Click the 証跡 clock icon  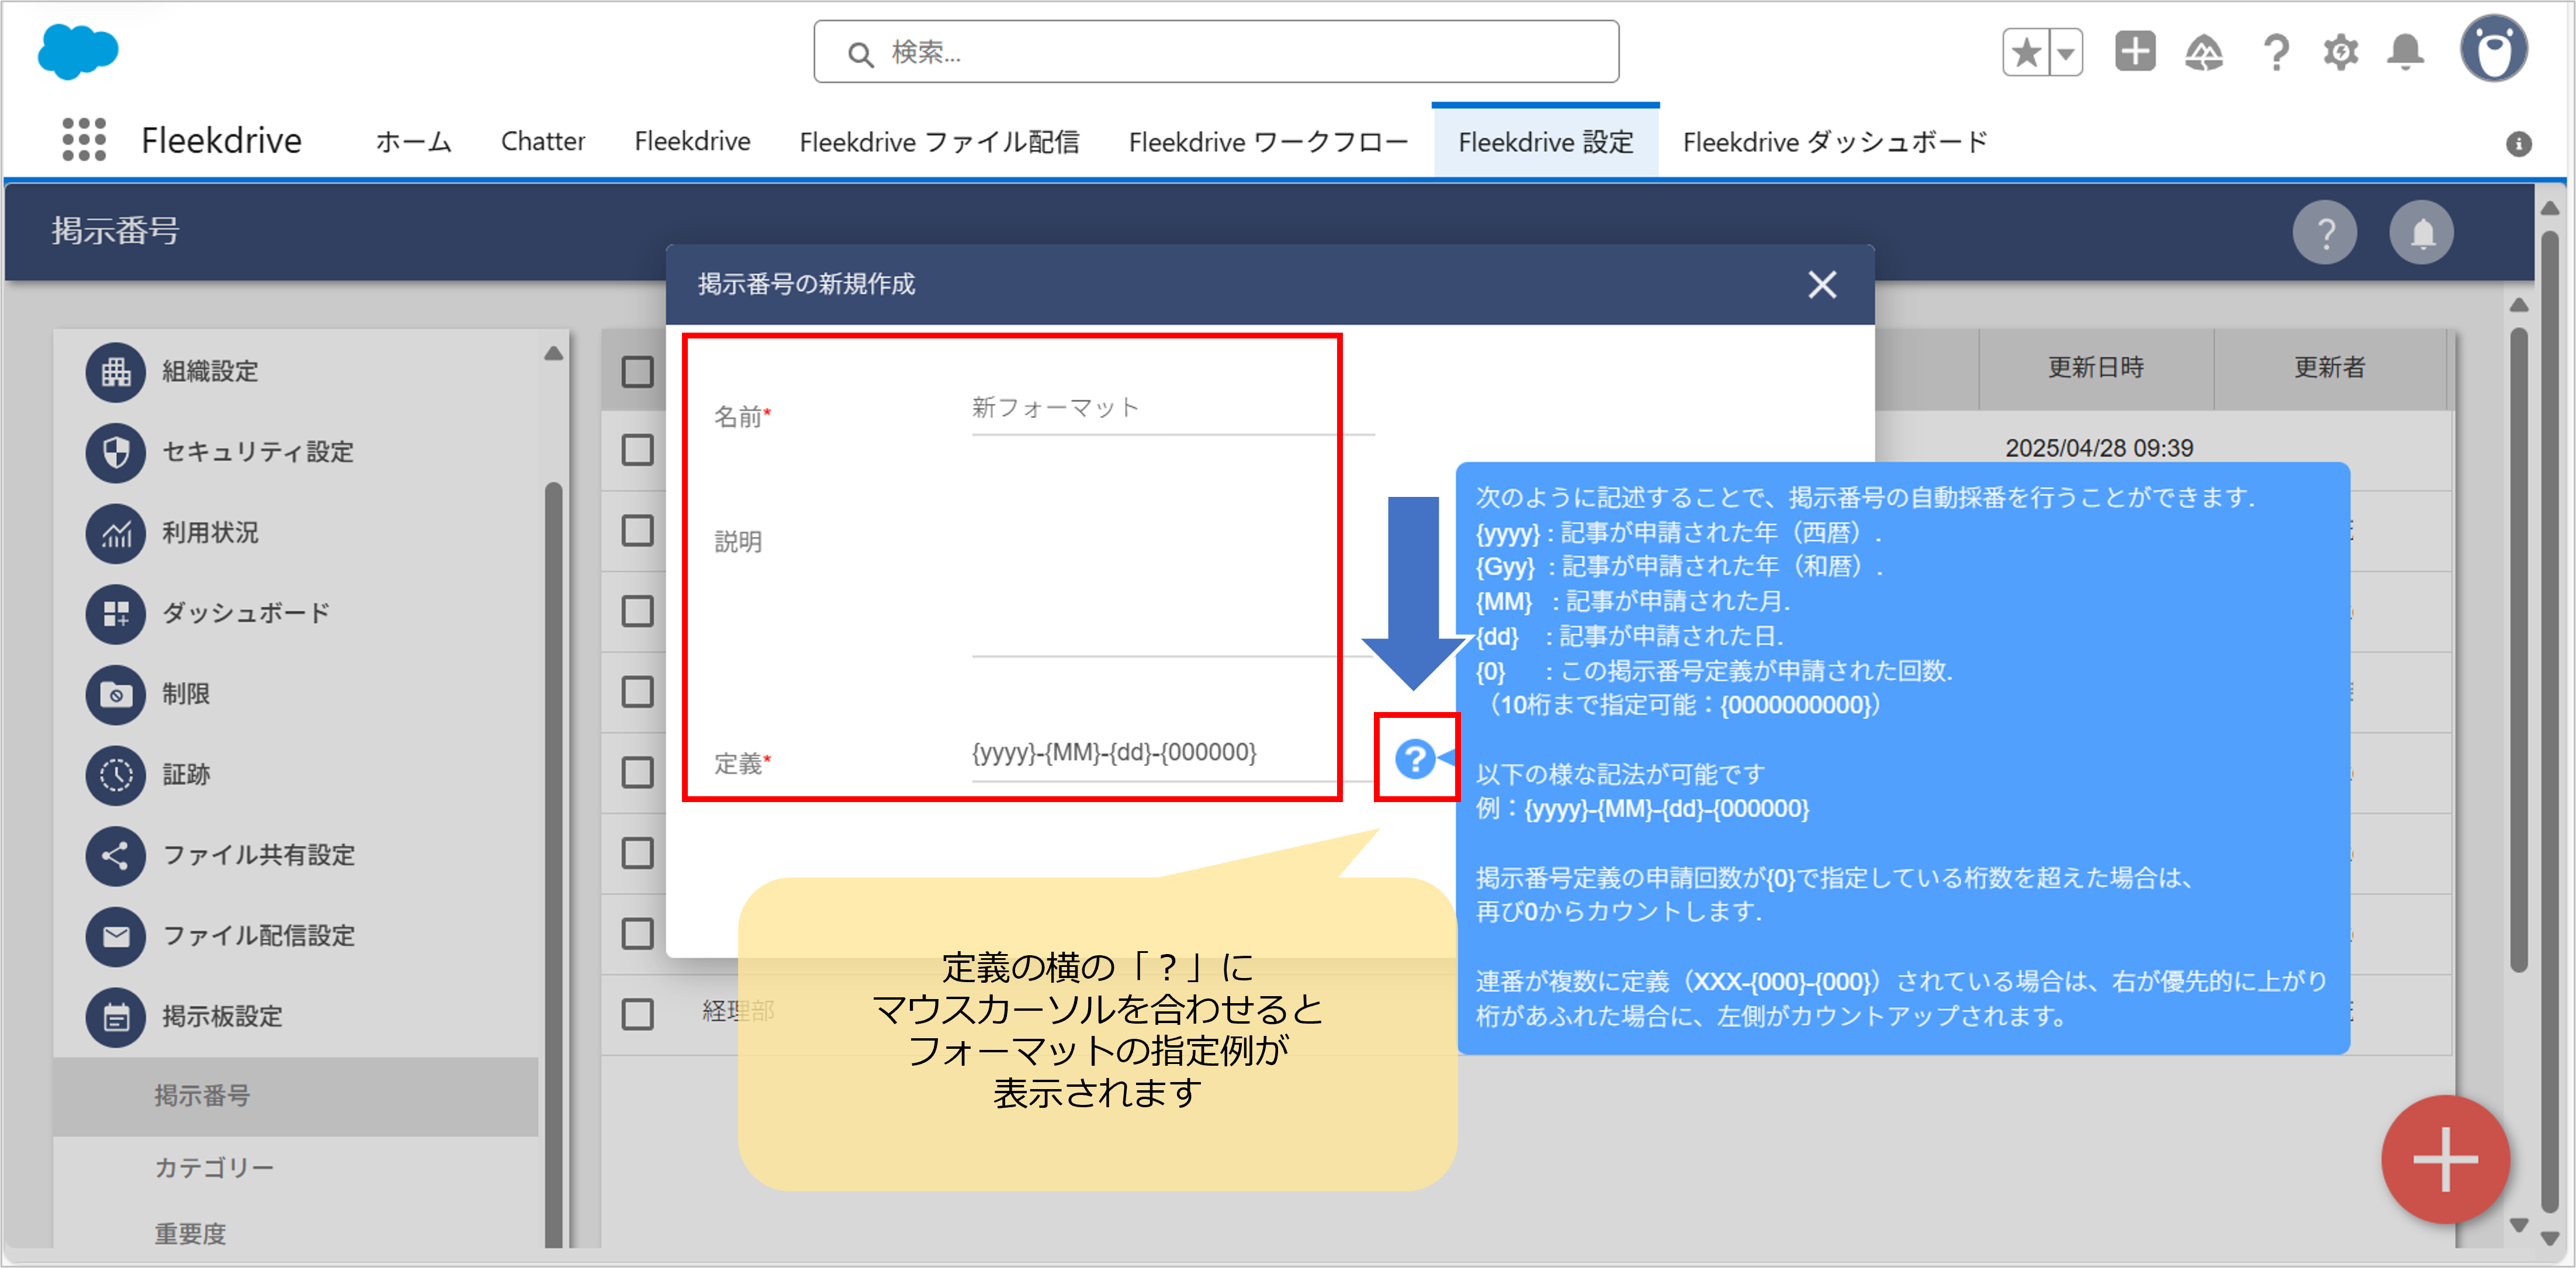click(x=116, y=775)
